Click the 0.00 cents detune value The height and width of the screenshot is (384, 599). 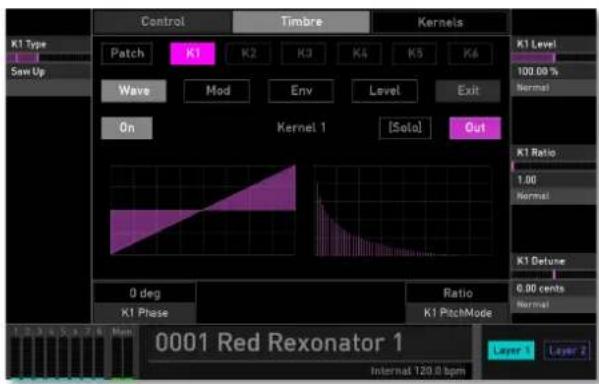pyautogui.click(x=540, y=288)
